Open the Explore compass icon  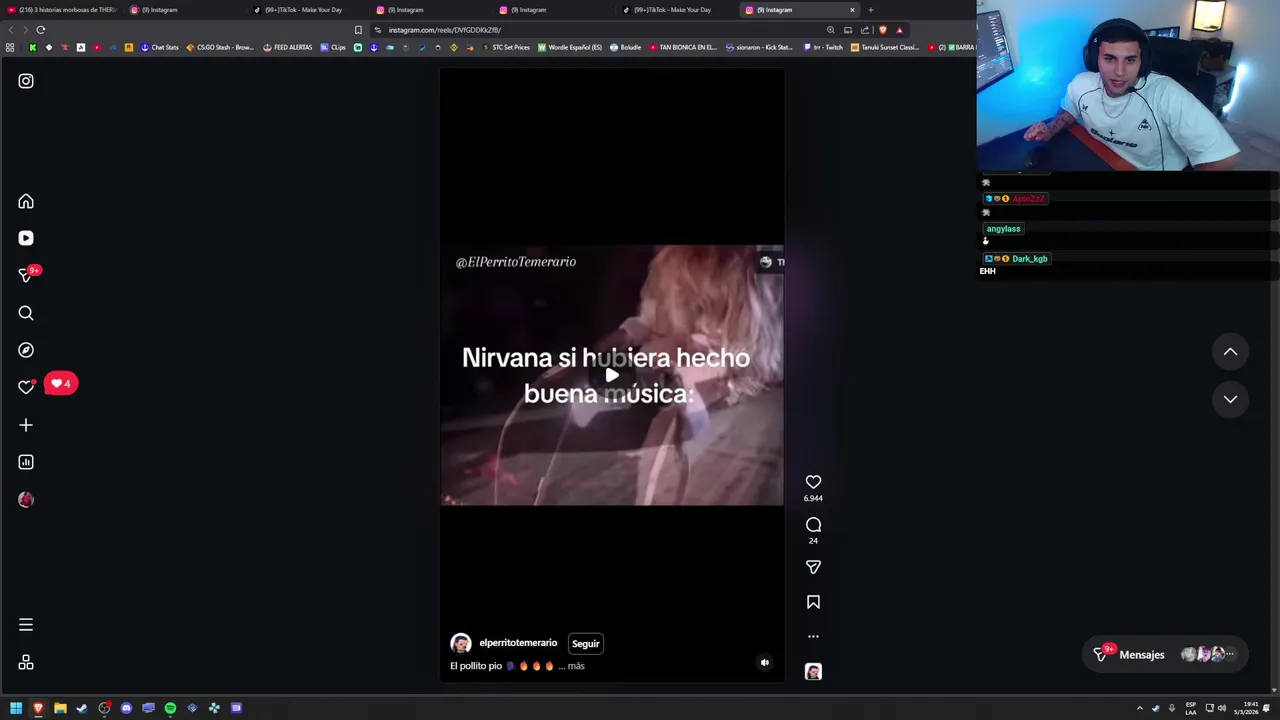[26, 350]
